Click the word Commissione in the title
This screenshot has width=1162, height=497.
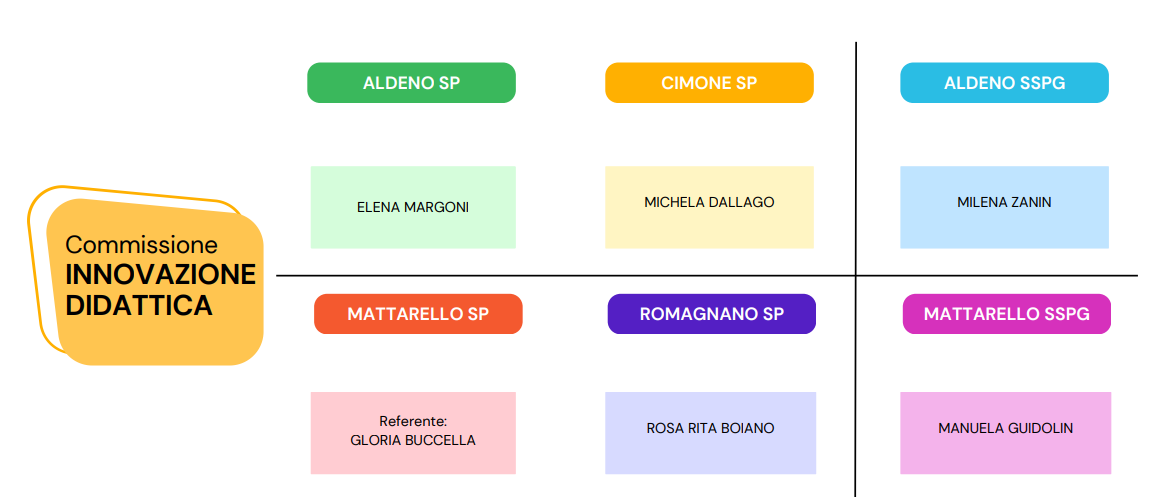pos(142,245)
